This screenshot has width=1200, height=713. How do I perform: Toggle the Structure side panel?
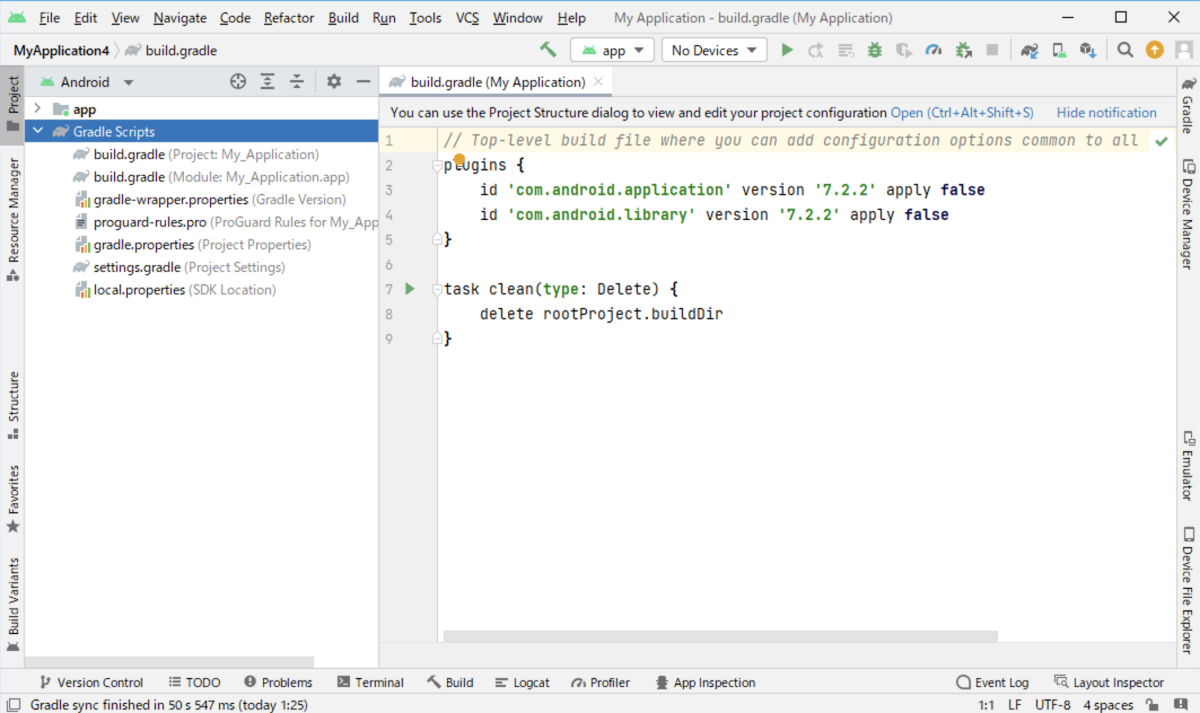13,406
